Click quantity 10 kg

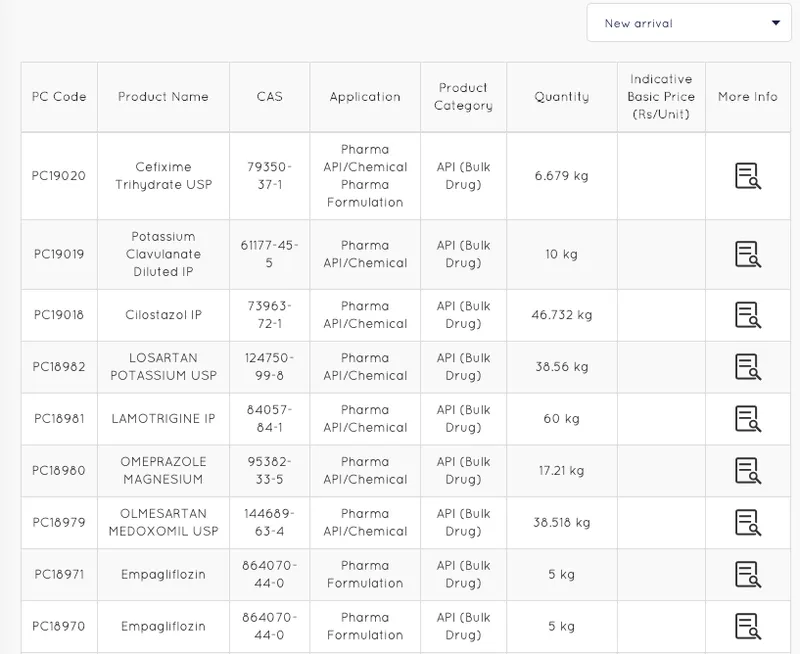pos(562,254)
